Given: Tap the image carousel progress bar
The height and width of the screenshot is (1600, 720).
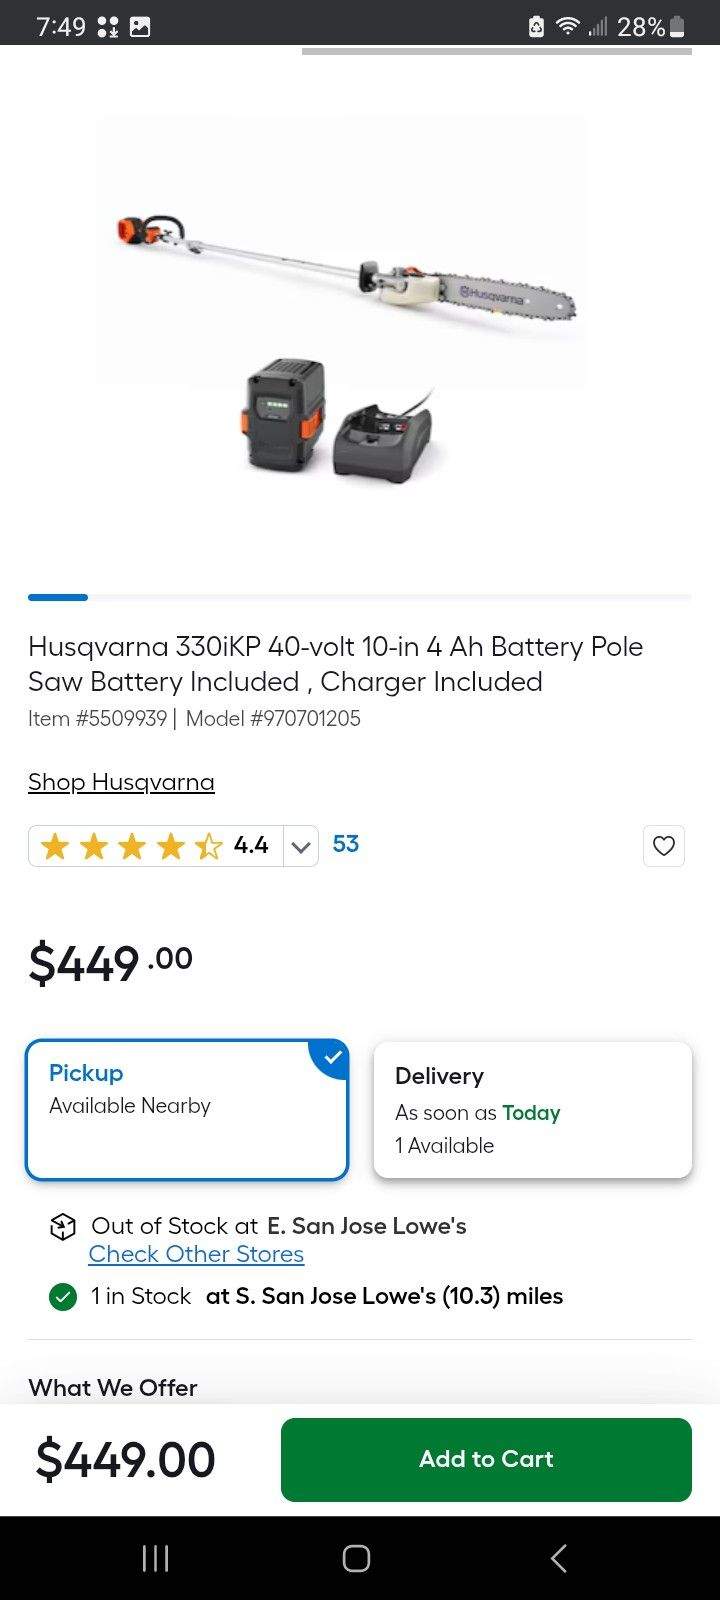Looking at the screenshot, I should click(x=359, y=597).
